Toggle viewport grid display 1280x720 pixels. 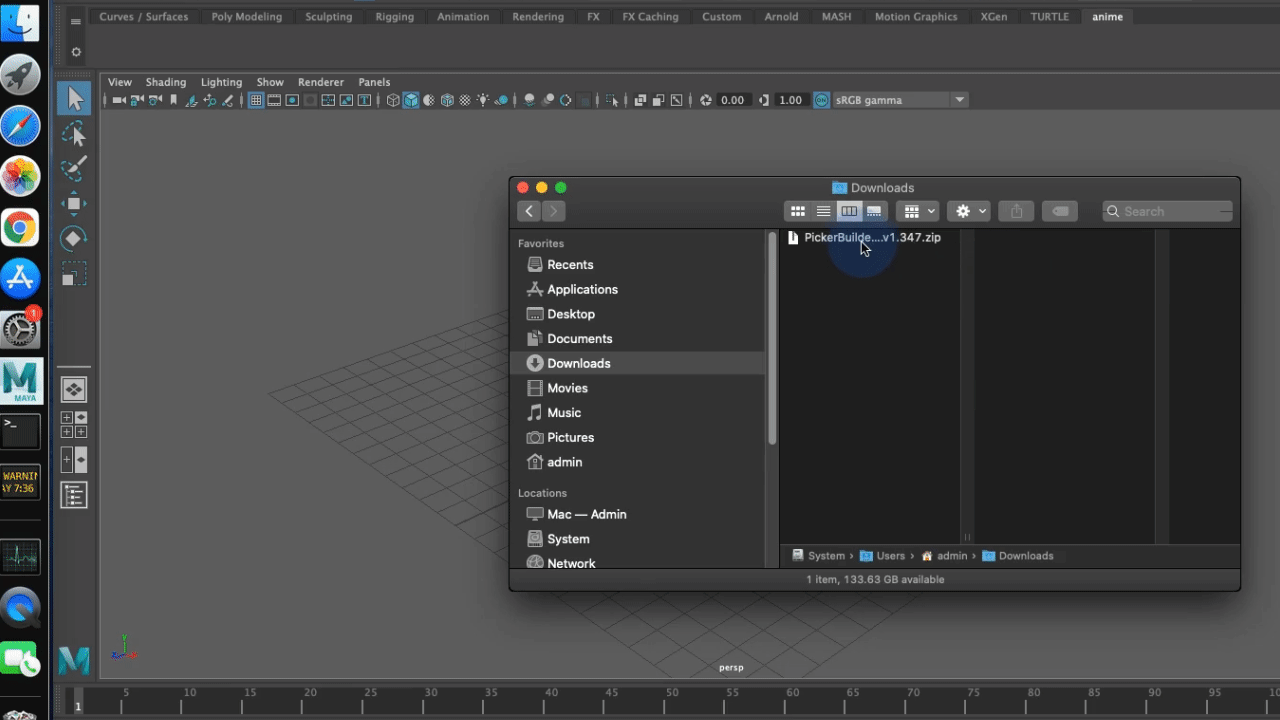(256, 100)
